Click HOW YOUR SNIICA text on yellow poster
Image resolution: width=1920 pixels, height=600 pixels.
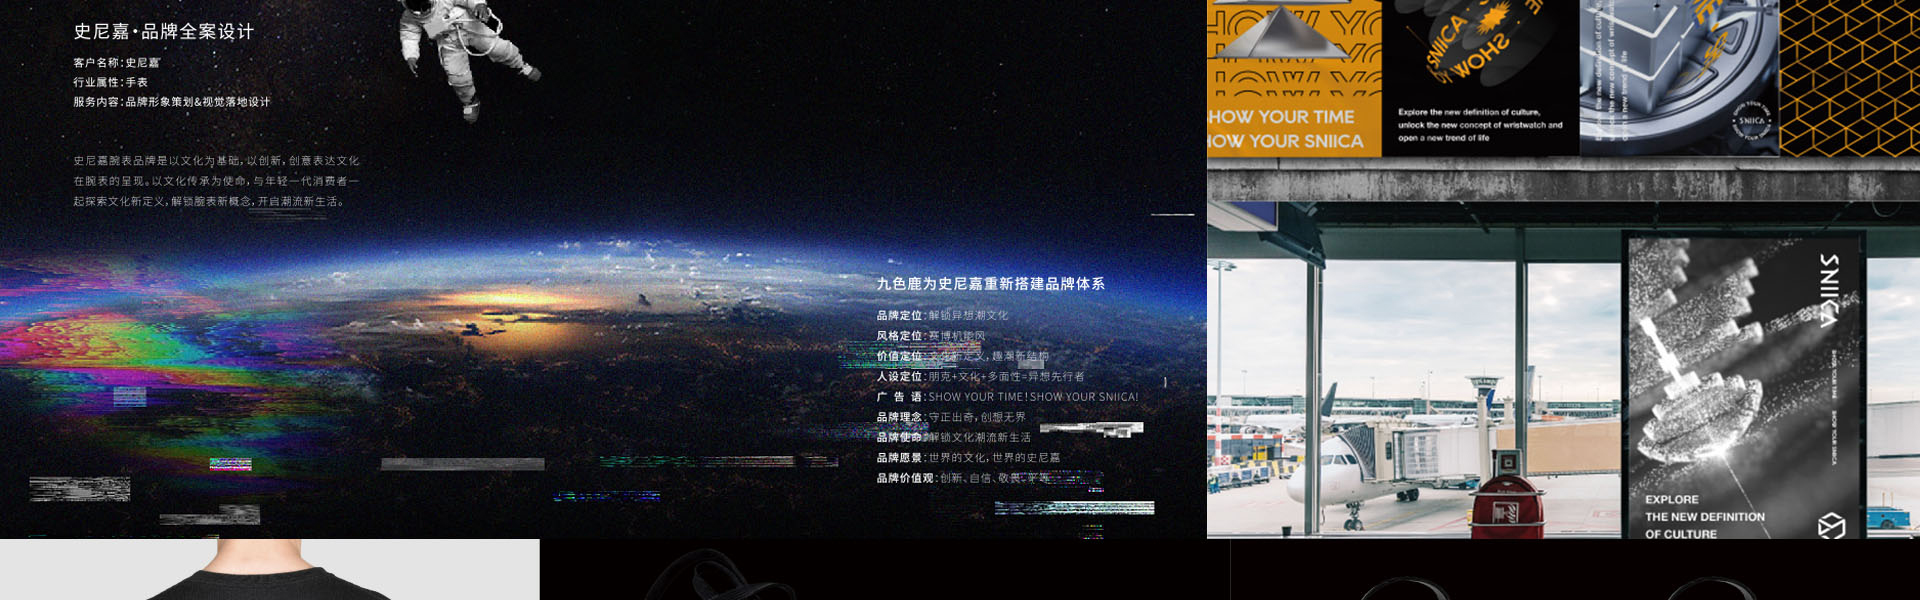[x=1285, y=141]
